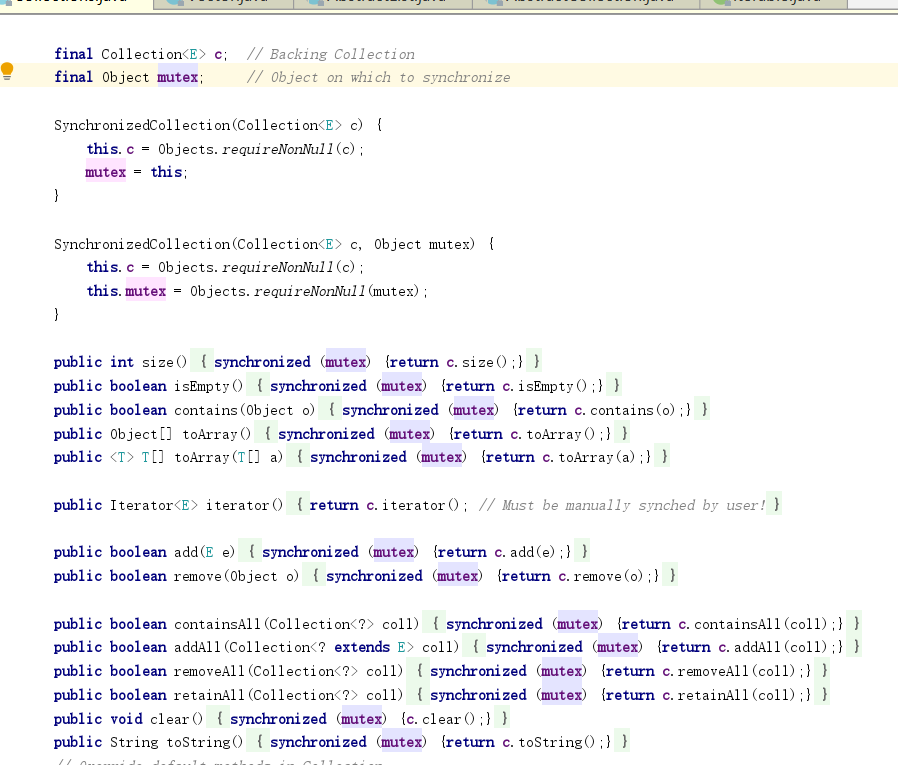Click 'Collection<E>' in the 'final Collection<E> c' field line

point(153,54)
